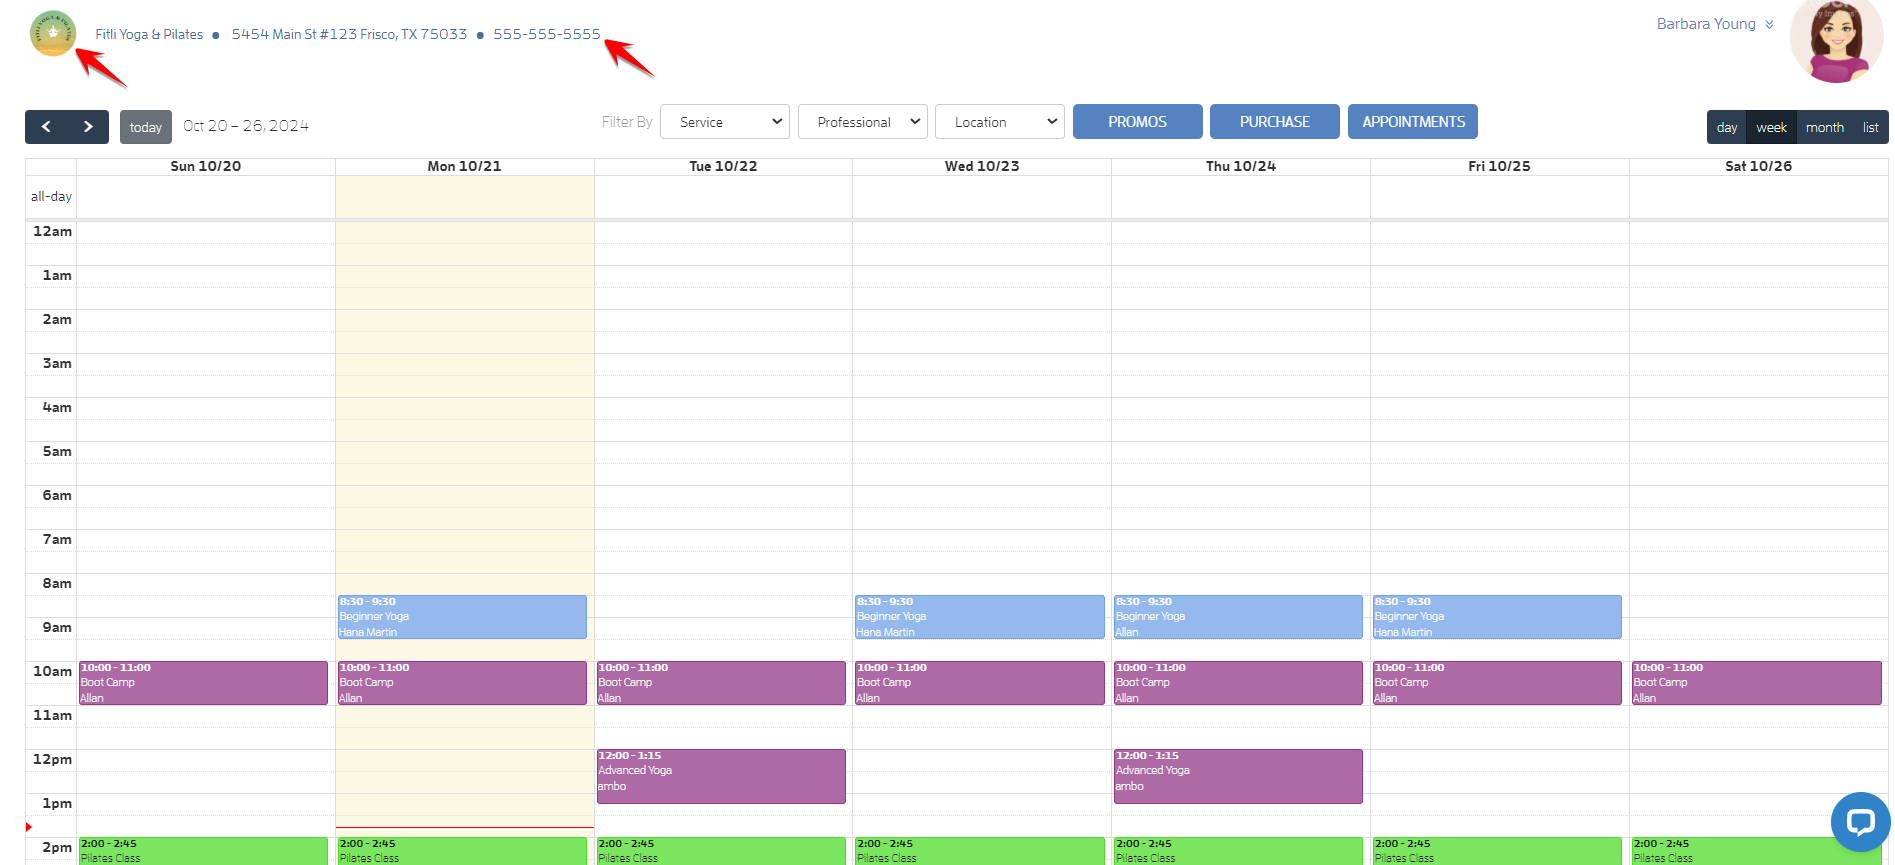Open Wednesday 8:30 Beginner Yoga class
The height and width of the screenshot is (865, 1895).
[980, 617]
